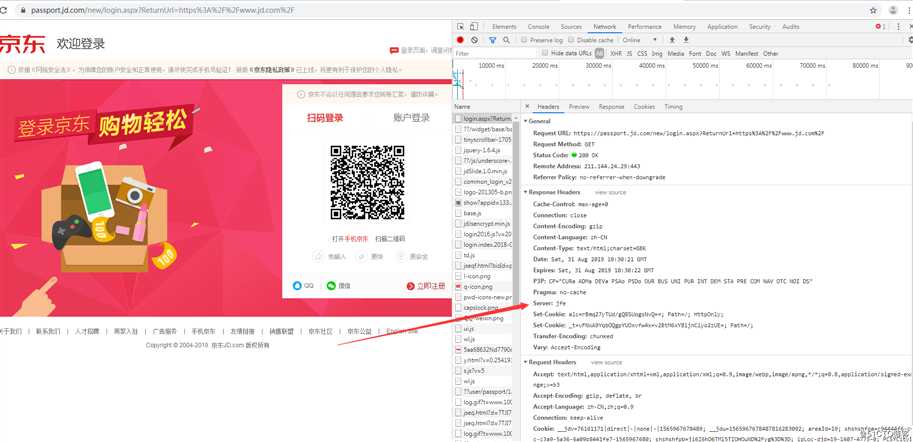This screenshot has height=442, width=913.
Task: Switch to the Elements panel tab
Action: coord(504,27)
